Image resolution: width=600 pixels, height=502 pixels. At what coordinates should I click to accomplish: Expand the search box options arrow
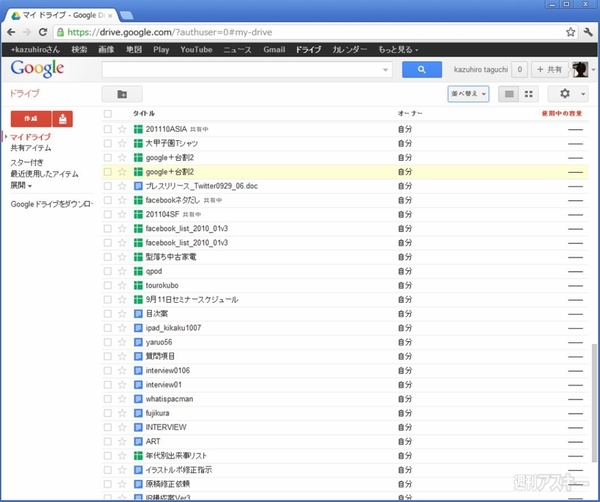pyautogui.click(x=385, y=70)
